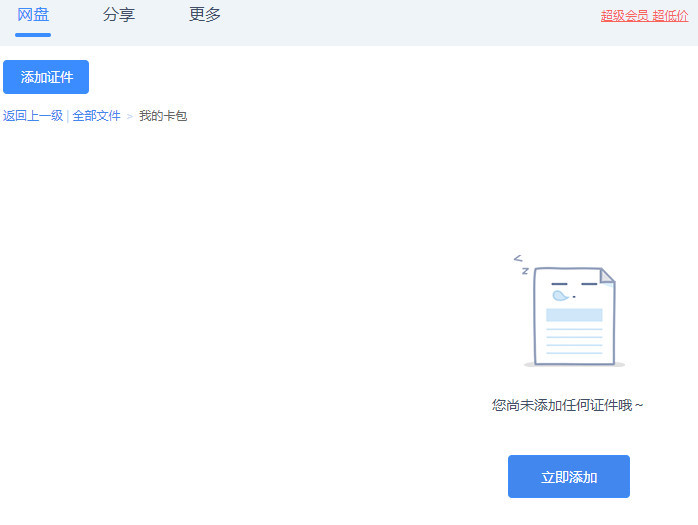Click the closed eyes on document icon
This screenshot has height=525, width=698.
(574, 284)
